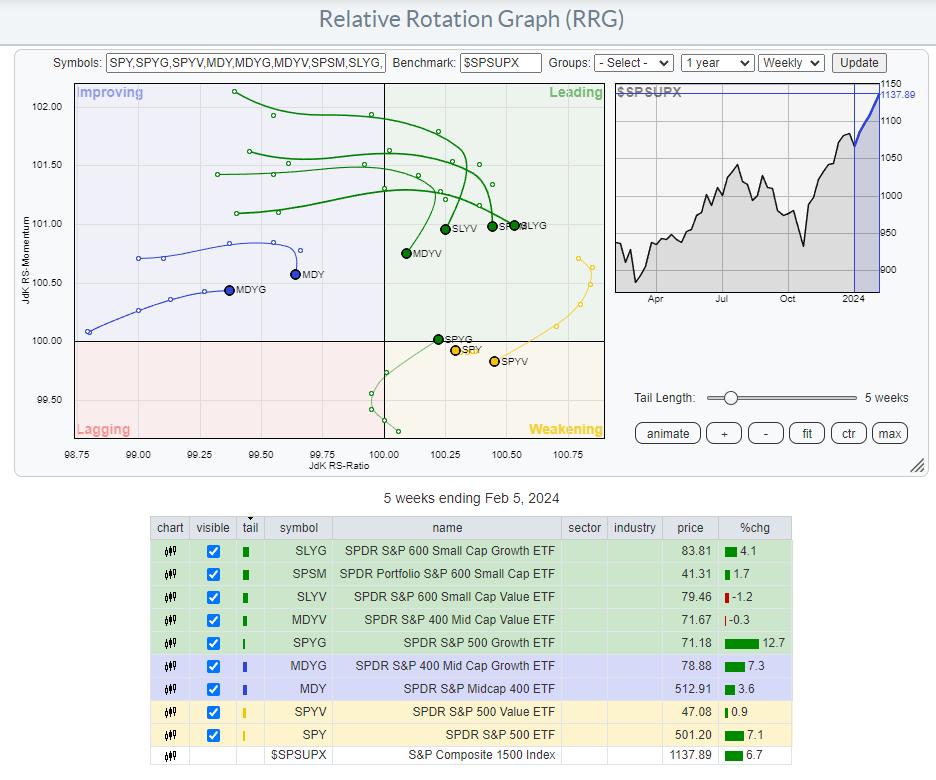Expand the 1 year period dropdown

(716, 62)
